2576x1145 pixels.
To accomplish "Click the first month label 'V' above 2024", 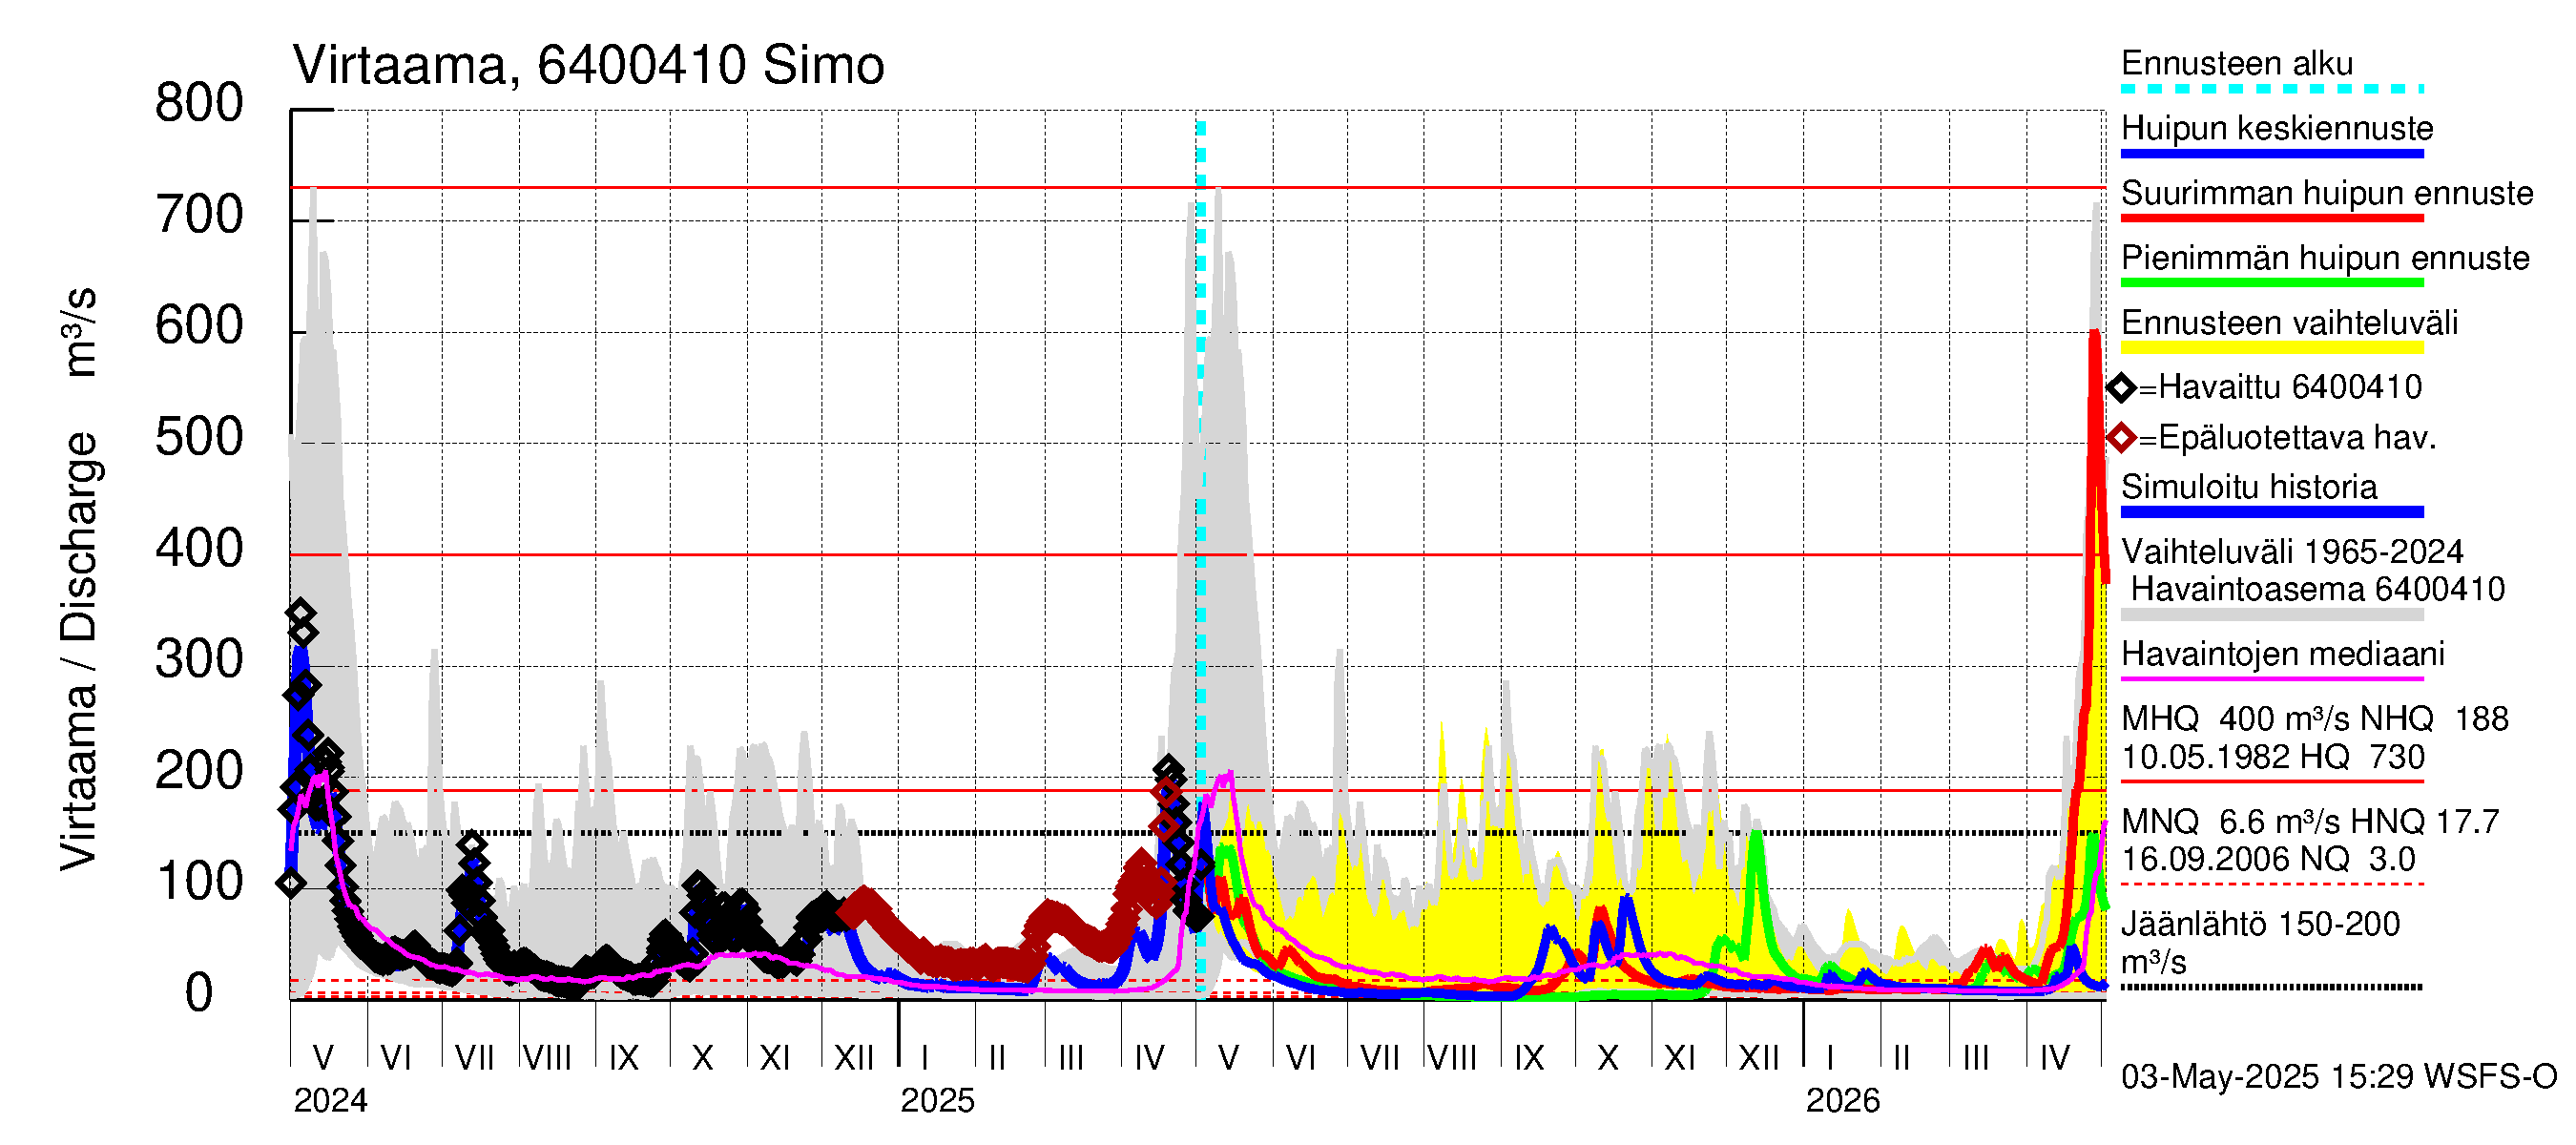I will tap(323, 1058).
